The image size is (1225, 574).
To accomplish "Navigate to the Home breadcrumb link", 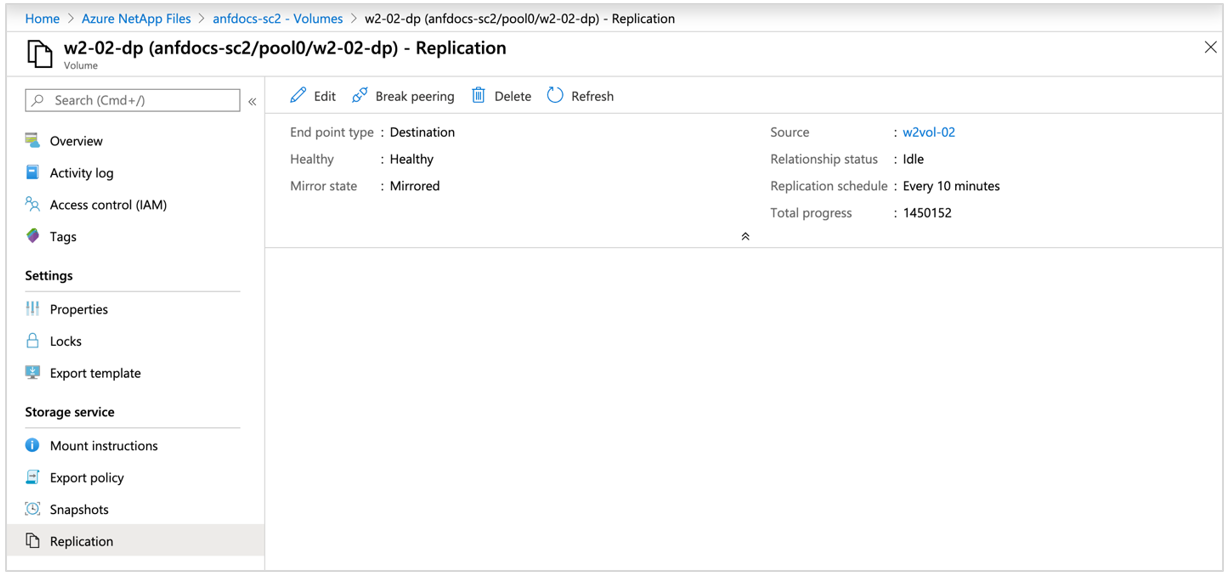I will pos(42,19).
